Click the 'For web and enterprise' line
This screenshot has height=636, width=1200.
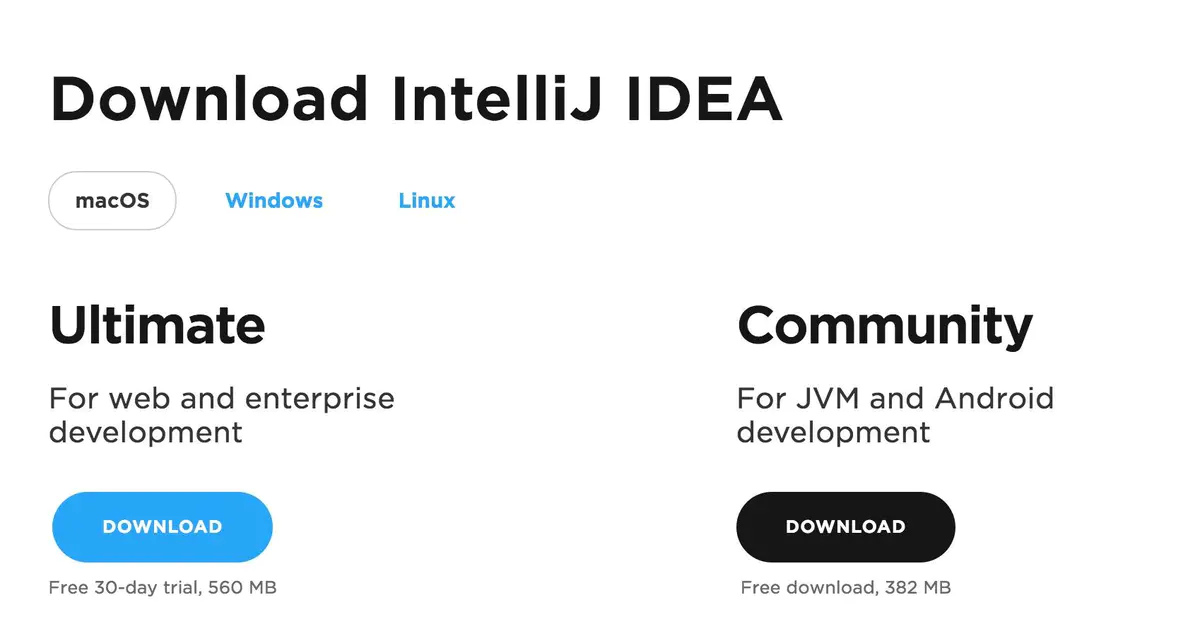[x=222, y=398]
